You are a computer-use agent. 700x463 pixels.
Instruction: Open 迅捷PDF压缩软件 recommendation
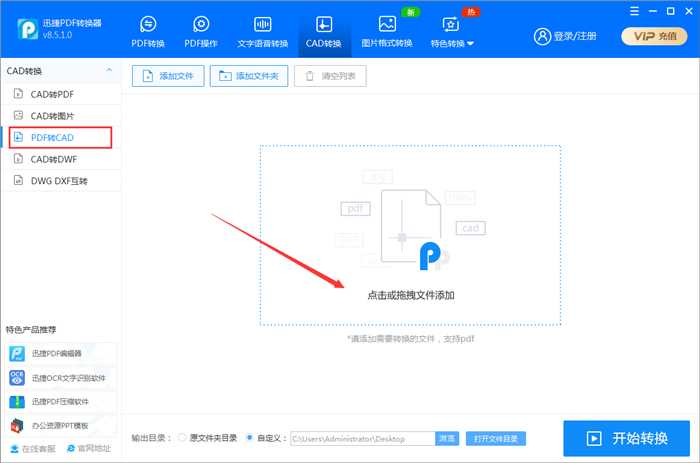[61, 402]
